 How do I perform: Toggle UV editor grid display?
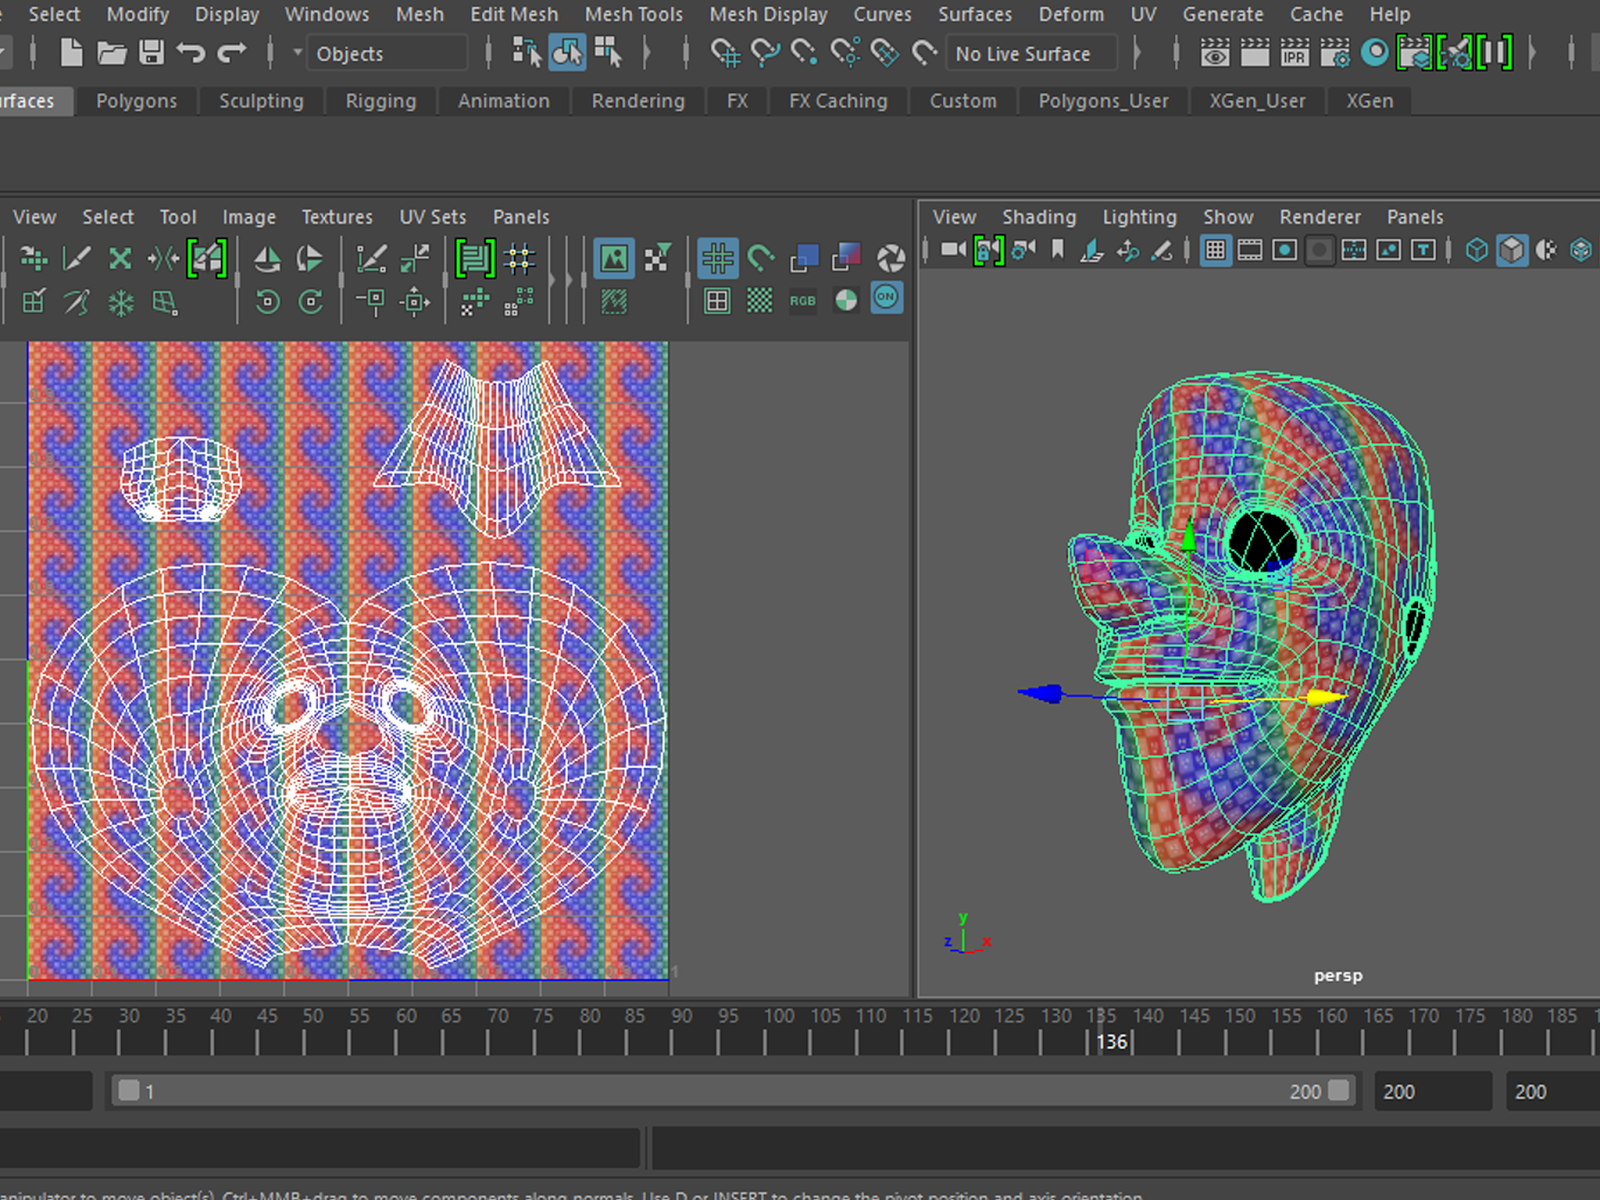717,258
